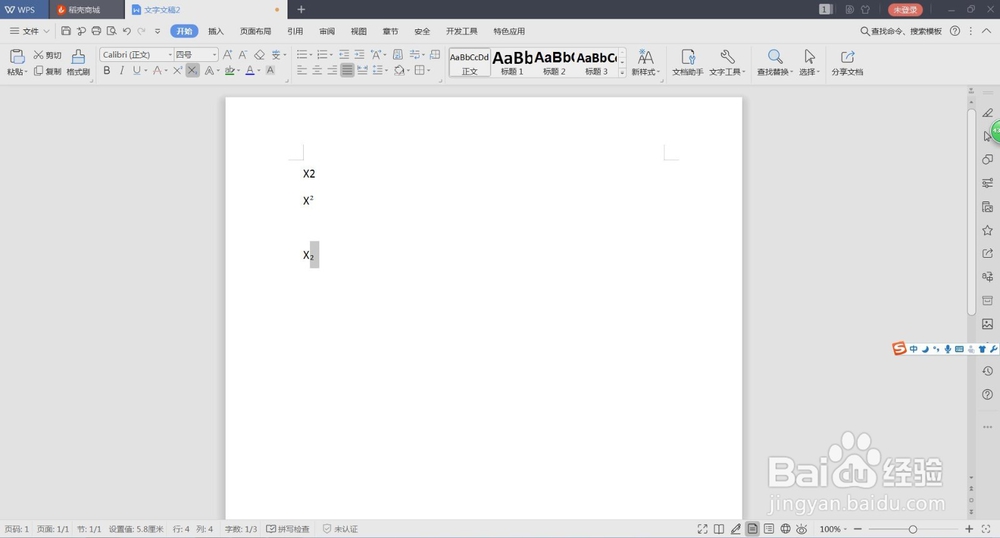Image resolution: width=1000 pixels, height=538 pixels.
Task: Switch to the Page Layout (页面布局) tab
Action: [x=255, y=31]
